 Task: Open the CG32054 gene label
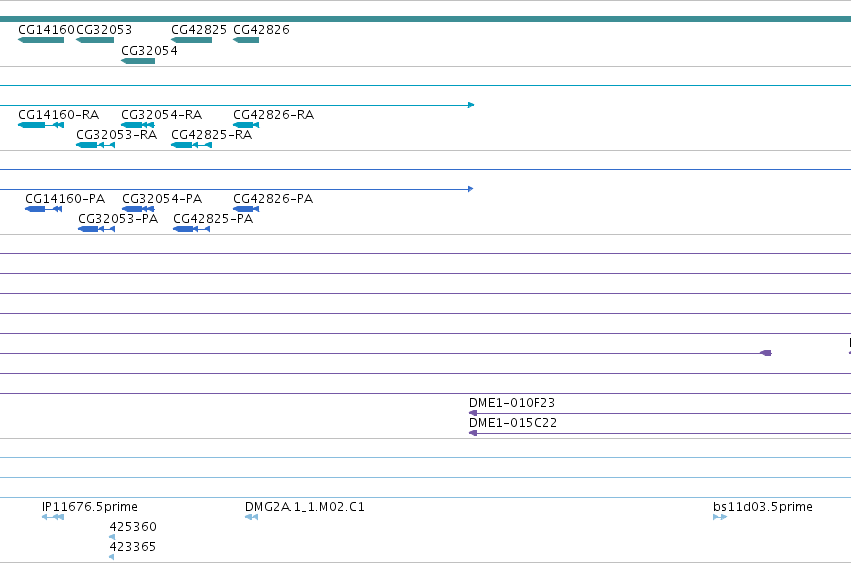(149, 50)
